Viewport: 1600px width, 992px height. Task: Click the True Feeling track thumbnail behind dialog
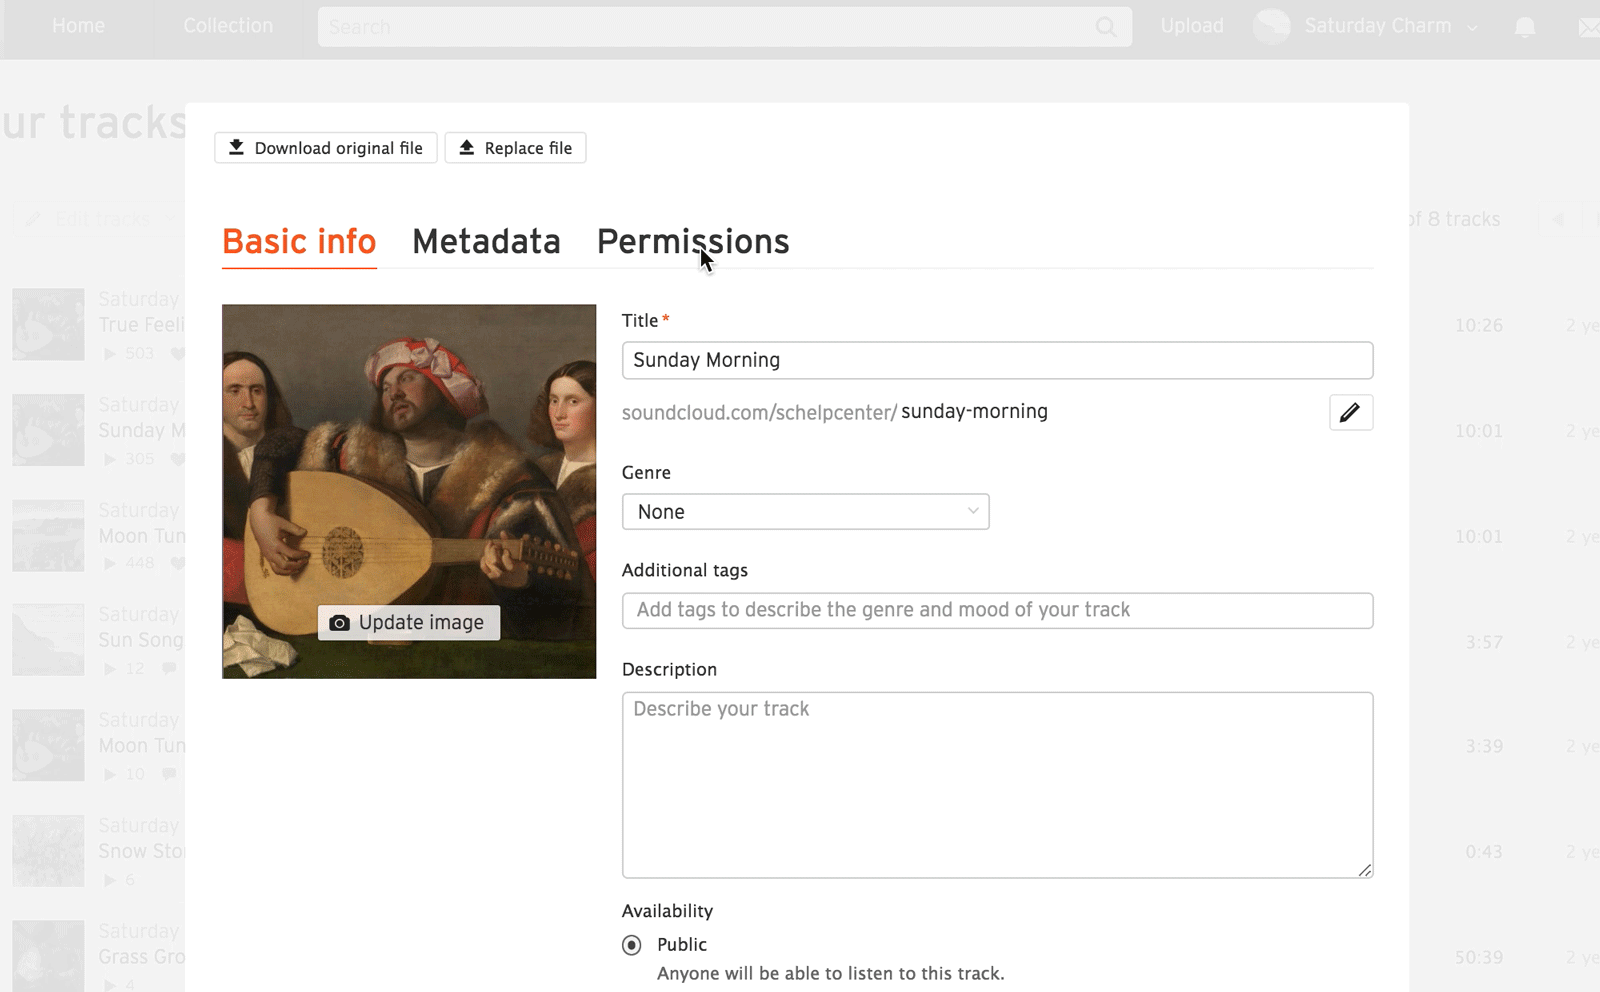point(48,325)
